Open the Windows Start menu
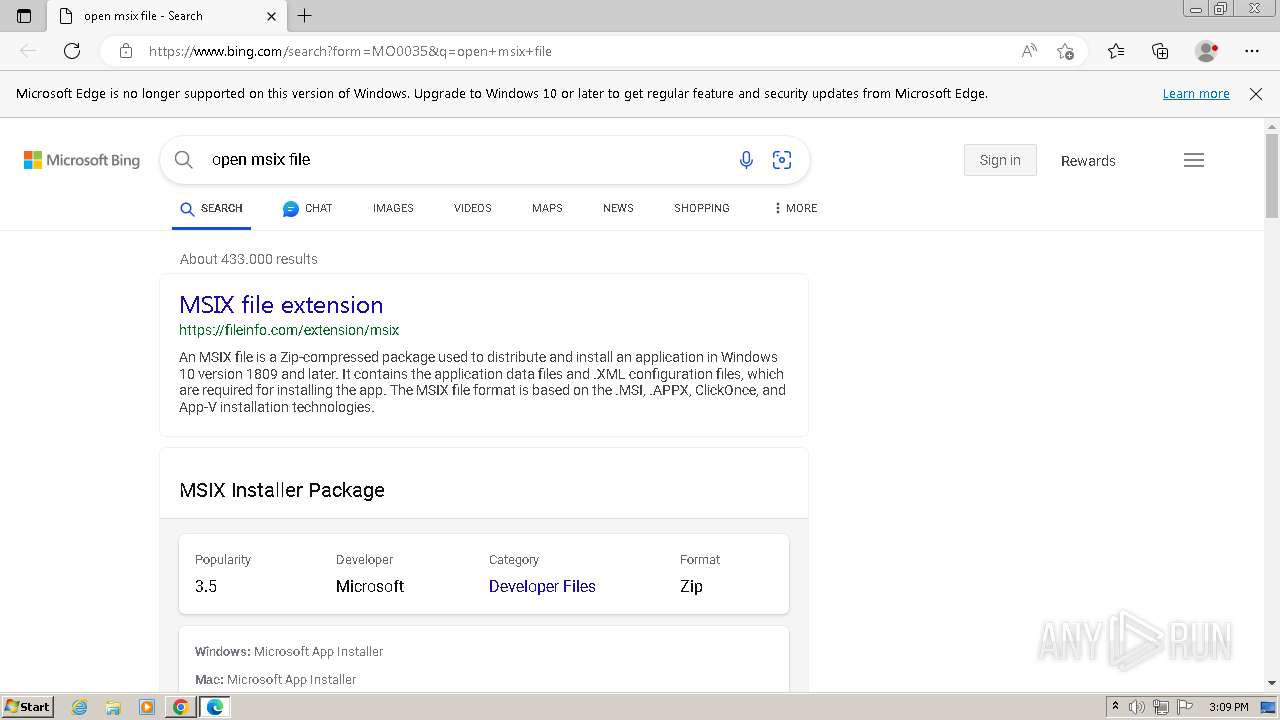This screenshot has height=720, width=1280. pos(27,707)
